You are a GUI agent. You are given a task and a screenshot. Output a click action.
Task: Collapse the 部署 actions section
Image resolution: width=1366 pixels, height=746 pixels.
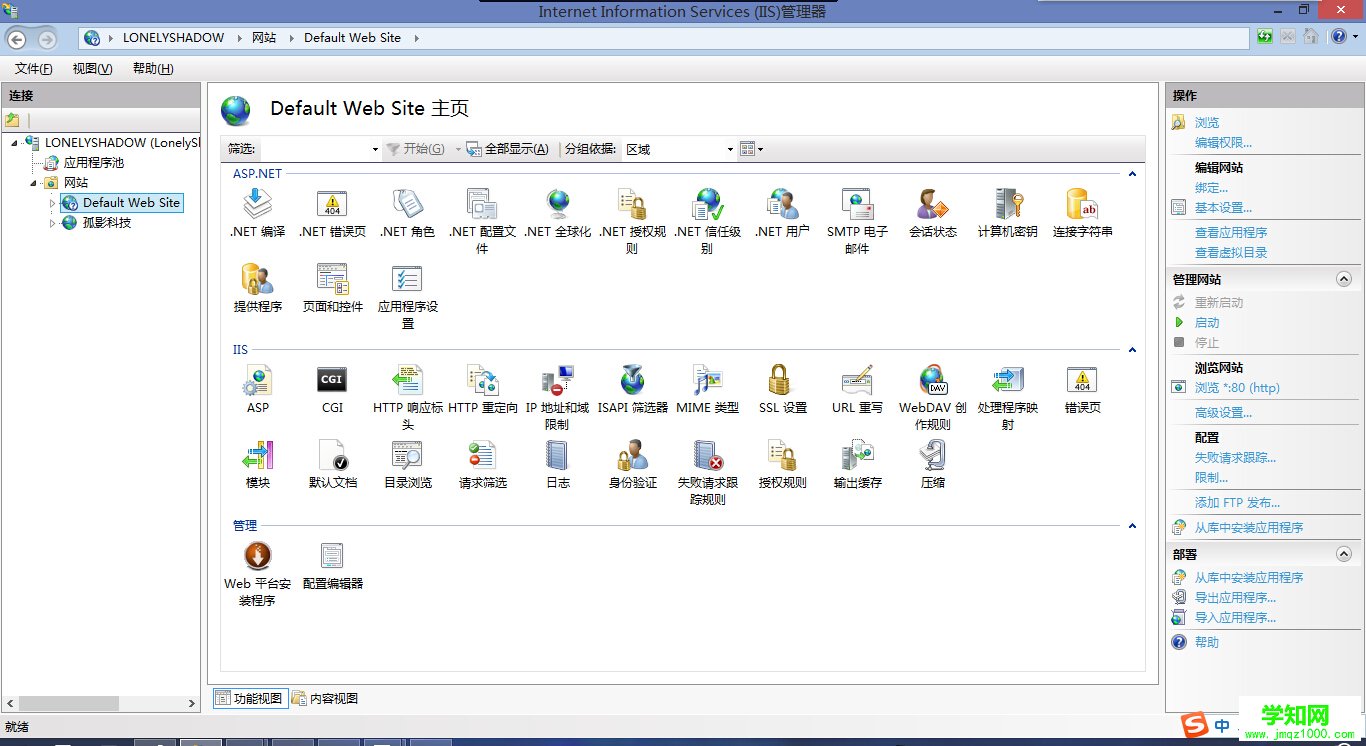(1344, 554)
